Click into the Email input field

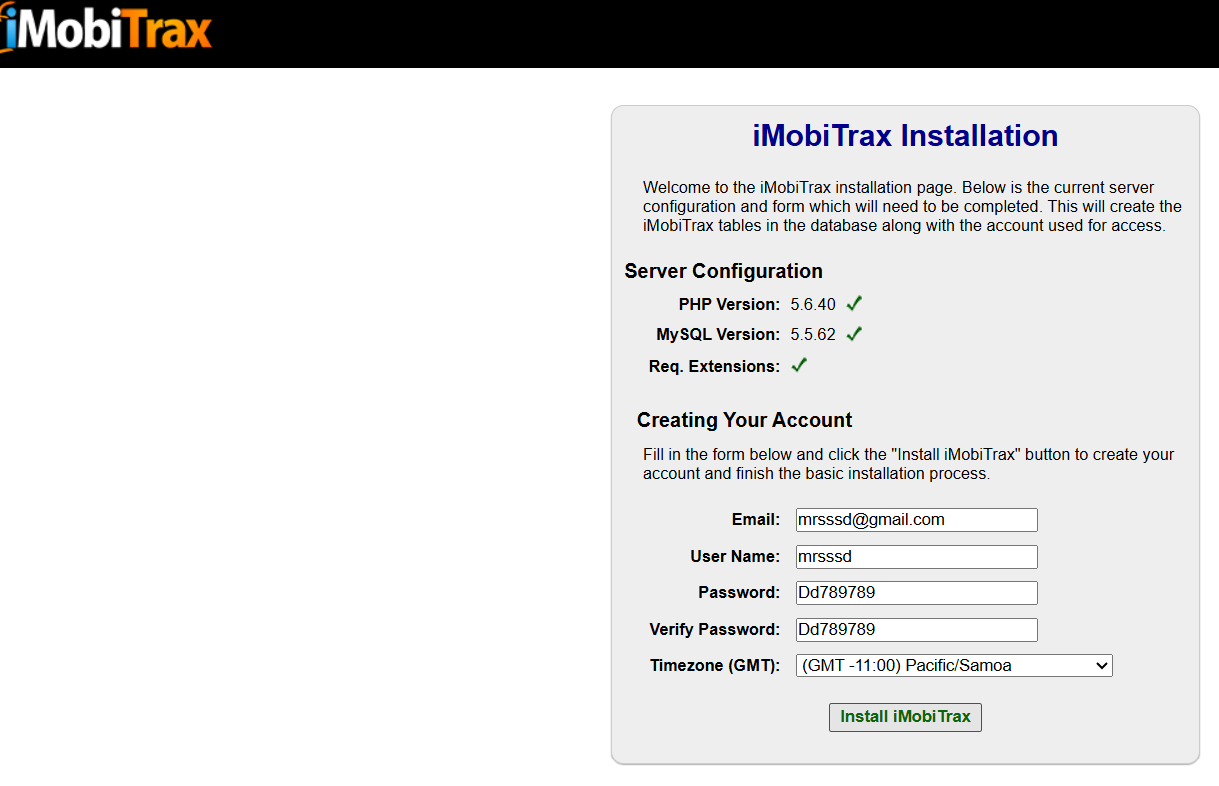[x=917, y=520]
